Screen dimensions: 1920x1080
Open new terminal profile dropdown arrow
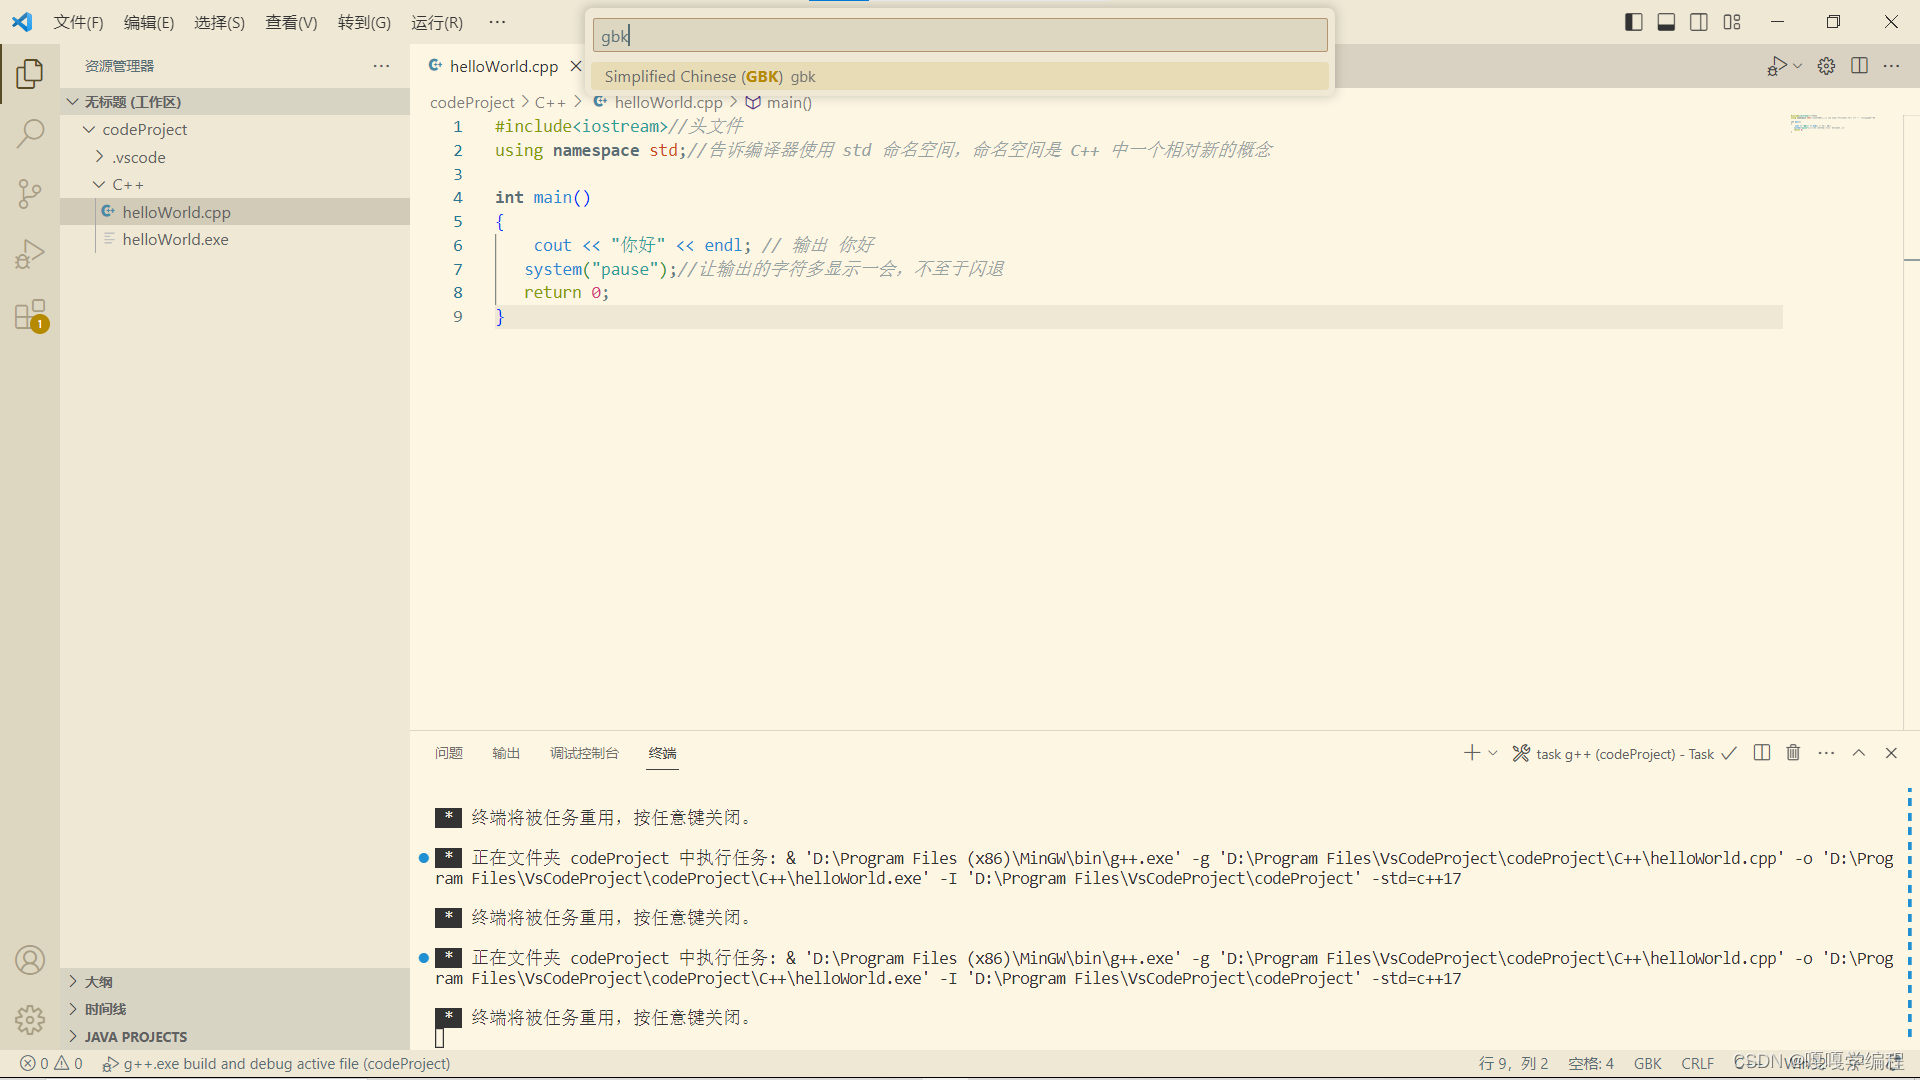[x=1493, y=753]
